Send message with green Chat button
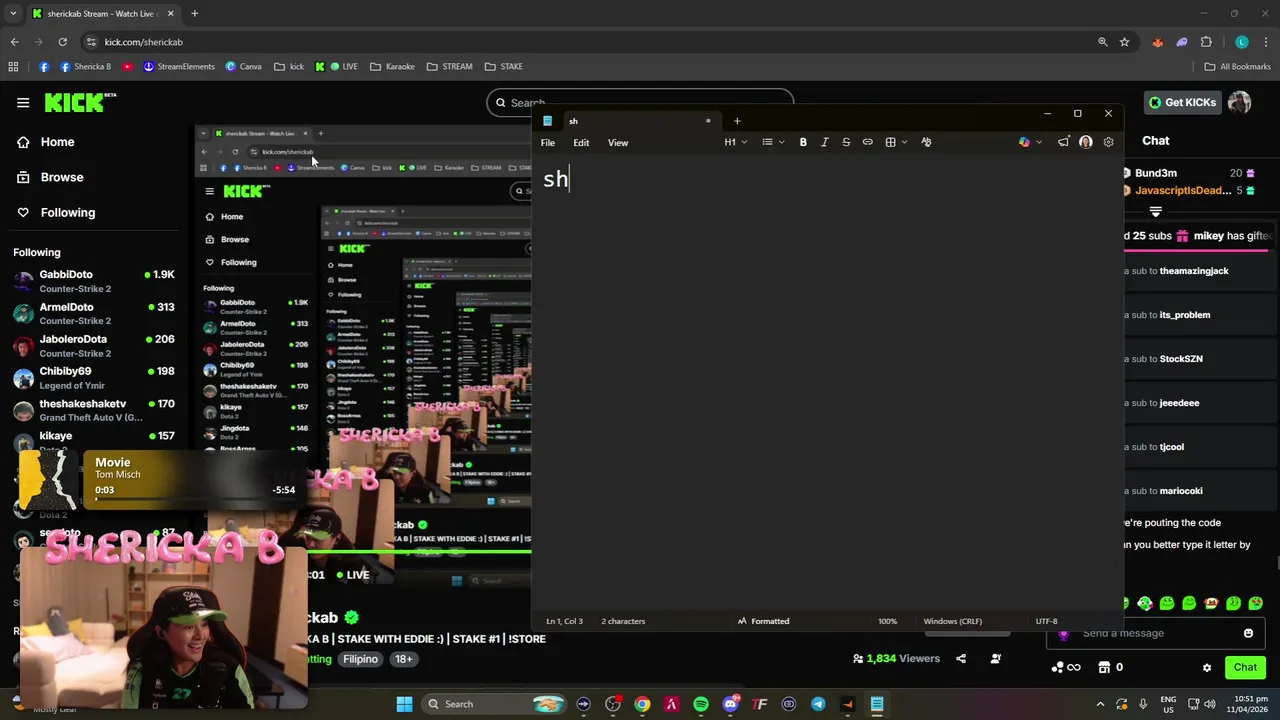Screen dimensions: 1280x720 1245,667
